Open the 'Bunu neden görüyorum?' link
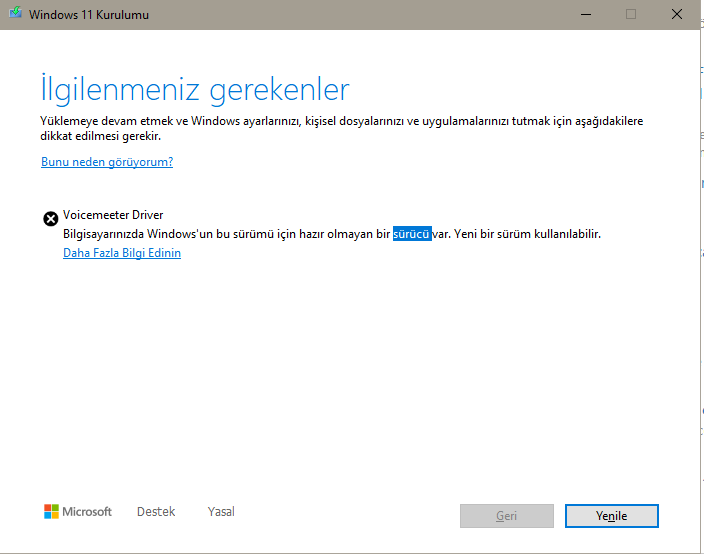704x554 pixels. [107, 162]
